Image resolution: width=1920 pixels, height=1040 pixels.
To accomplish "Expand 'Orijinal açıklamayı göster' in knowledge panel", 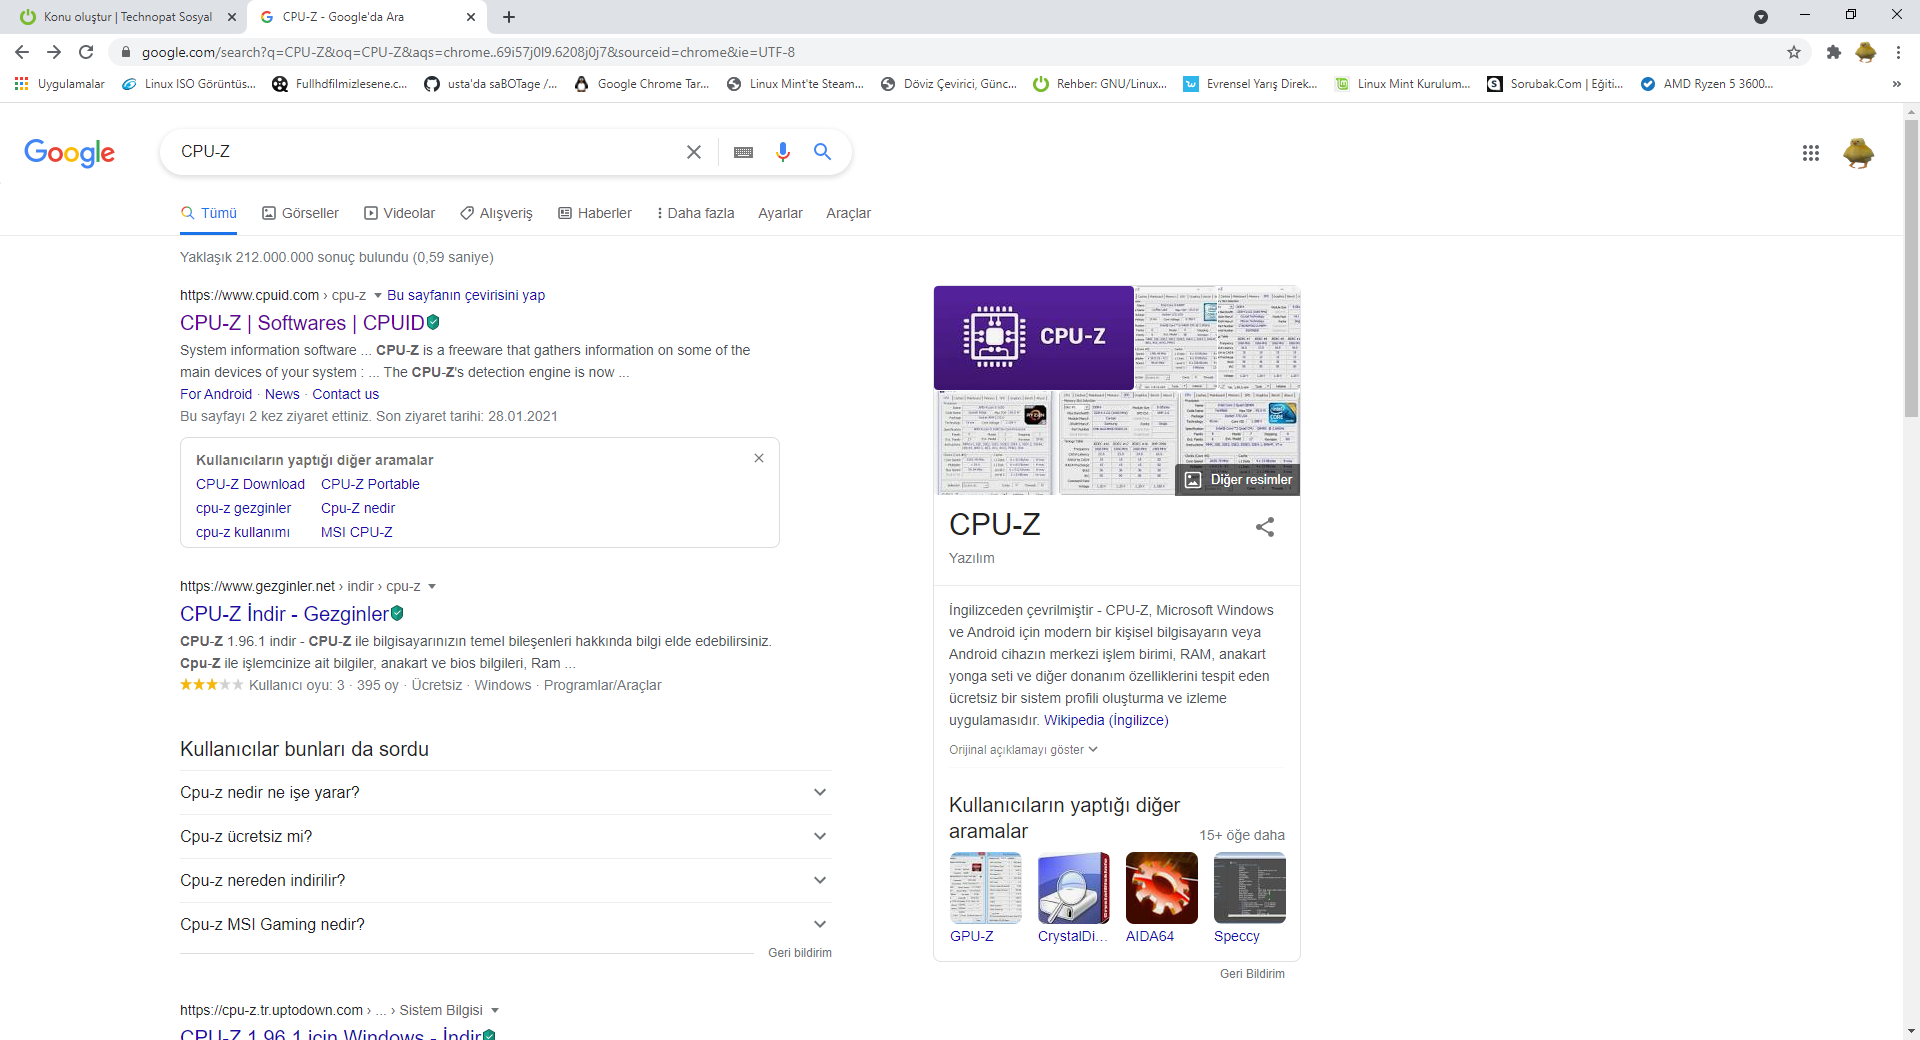I will tap(1023, 750).
